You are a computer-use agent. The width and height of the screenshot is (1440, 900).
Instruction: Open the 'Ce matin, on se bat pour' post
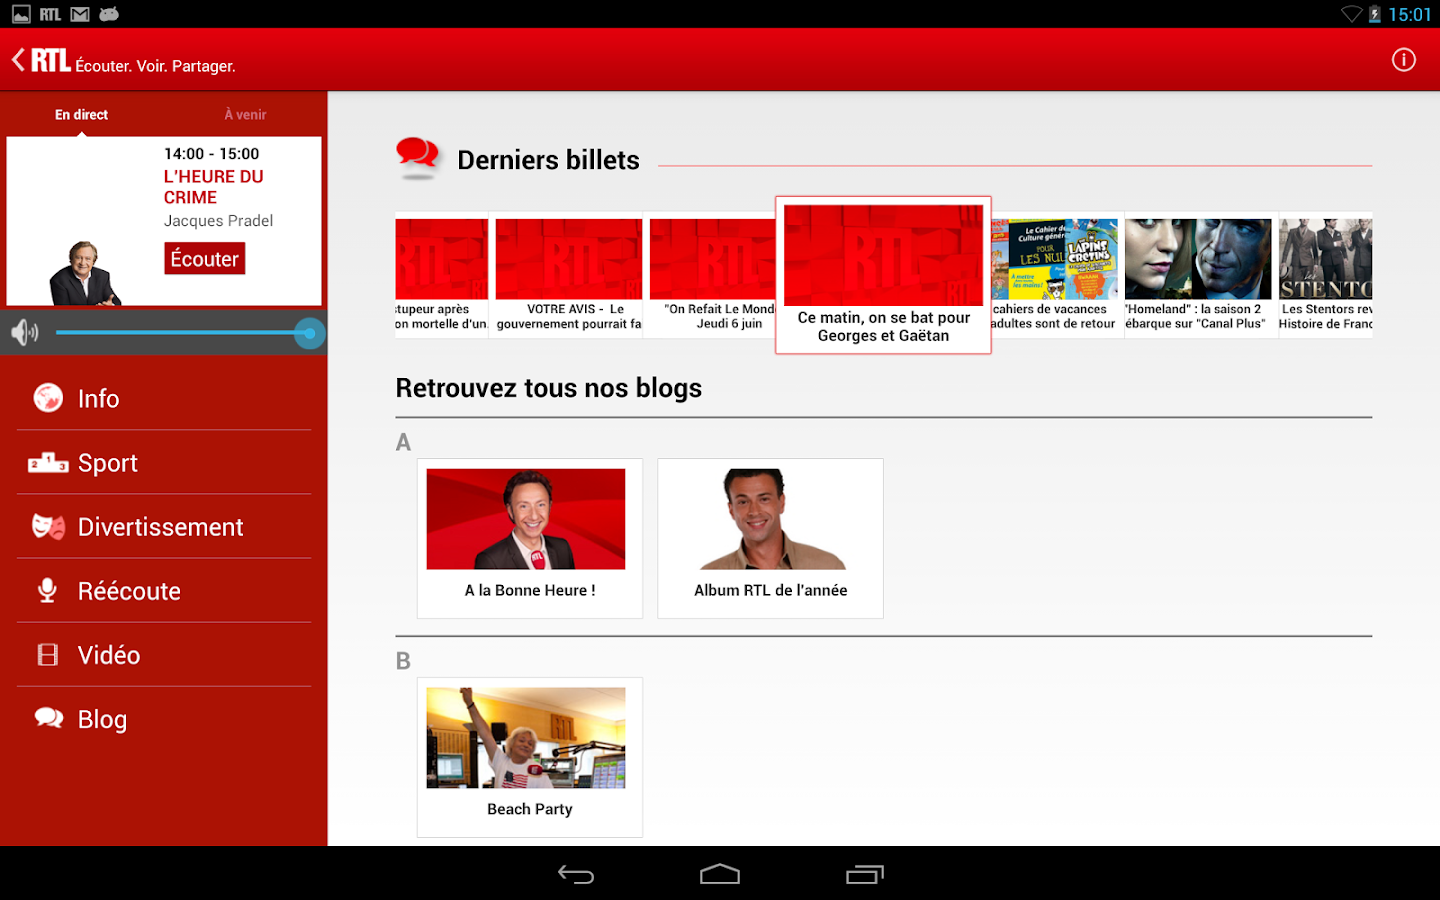(884, 275)
